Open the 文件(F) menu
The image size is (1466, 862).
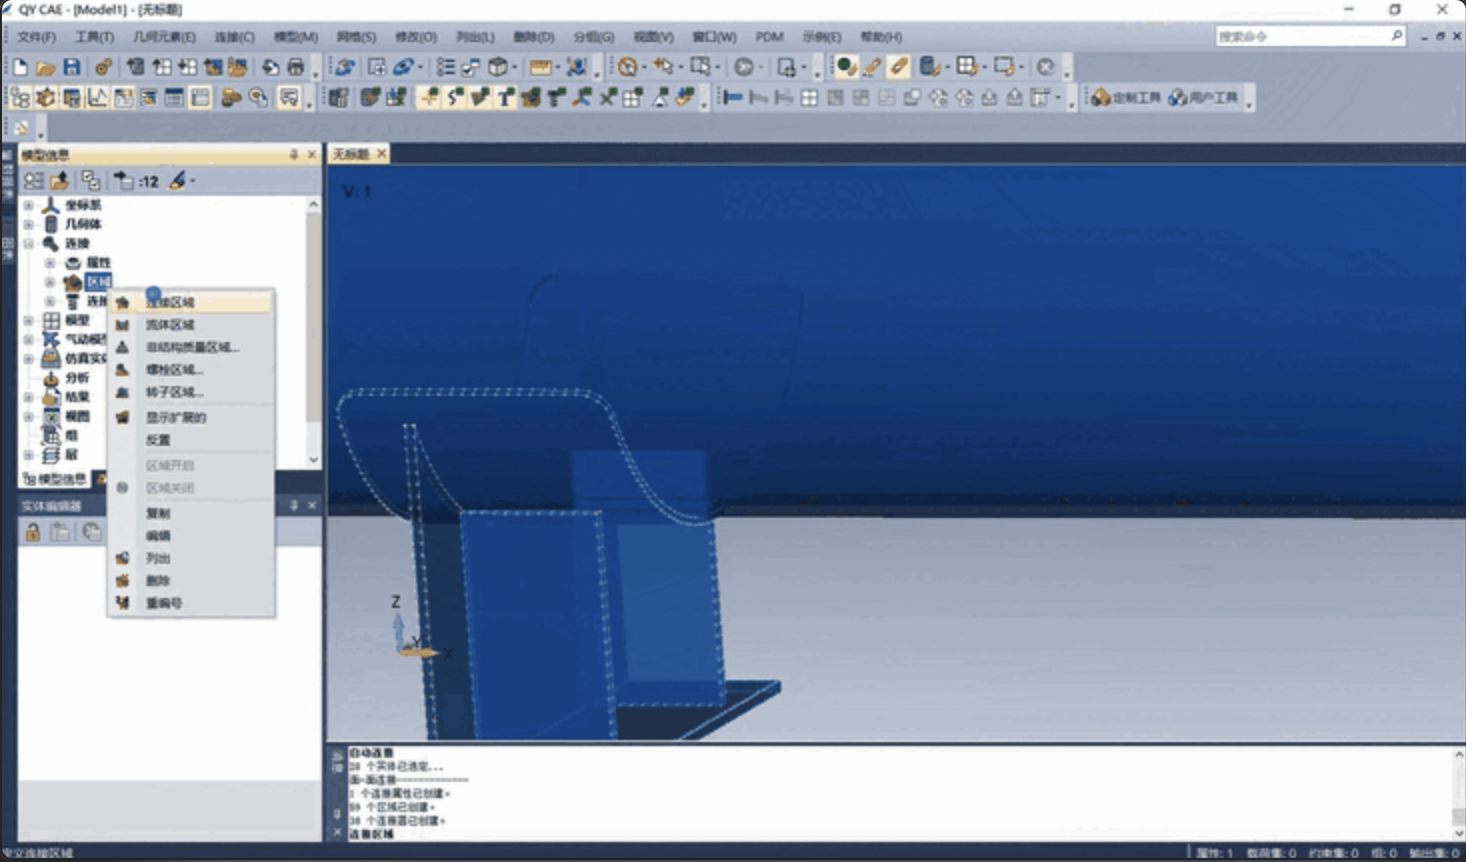pos(36,37)
